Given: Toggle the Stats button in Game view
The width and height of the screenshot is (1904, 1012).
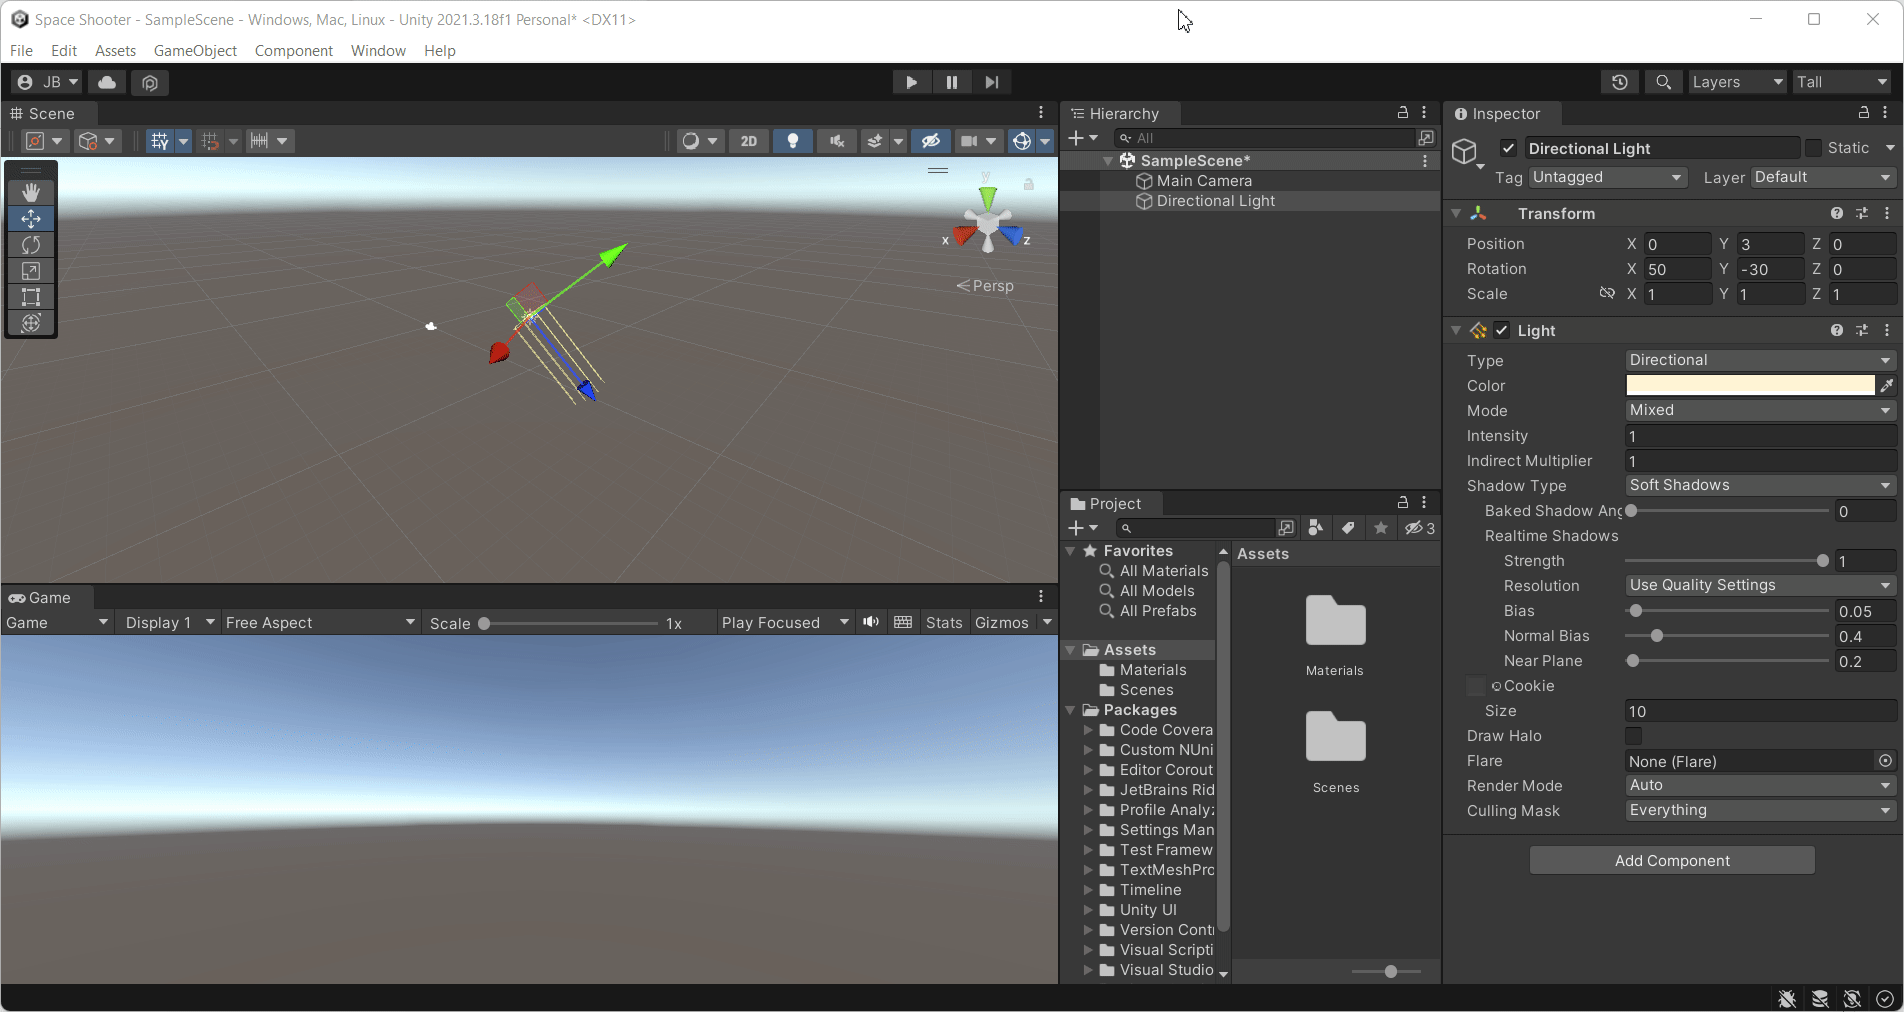Looking at the screenshot, I should coord(943,622).
